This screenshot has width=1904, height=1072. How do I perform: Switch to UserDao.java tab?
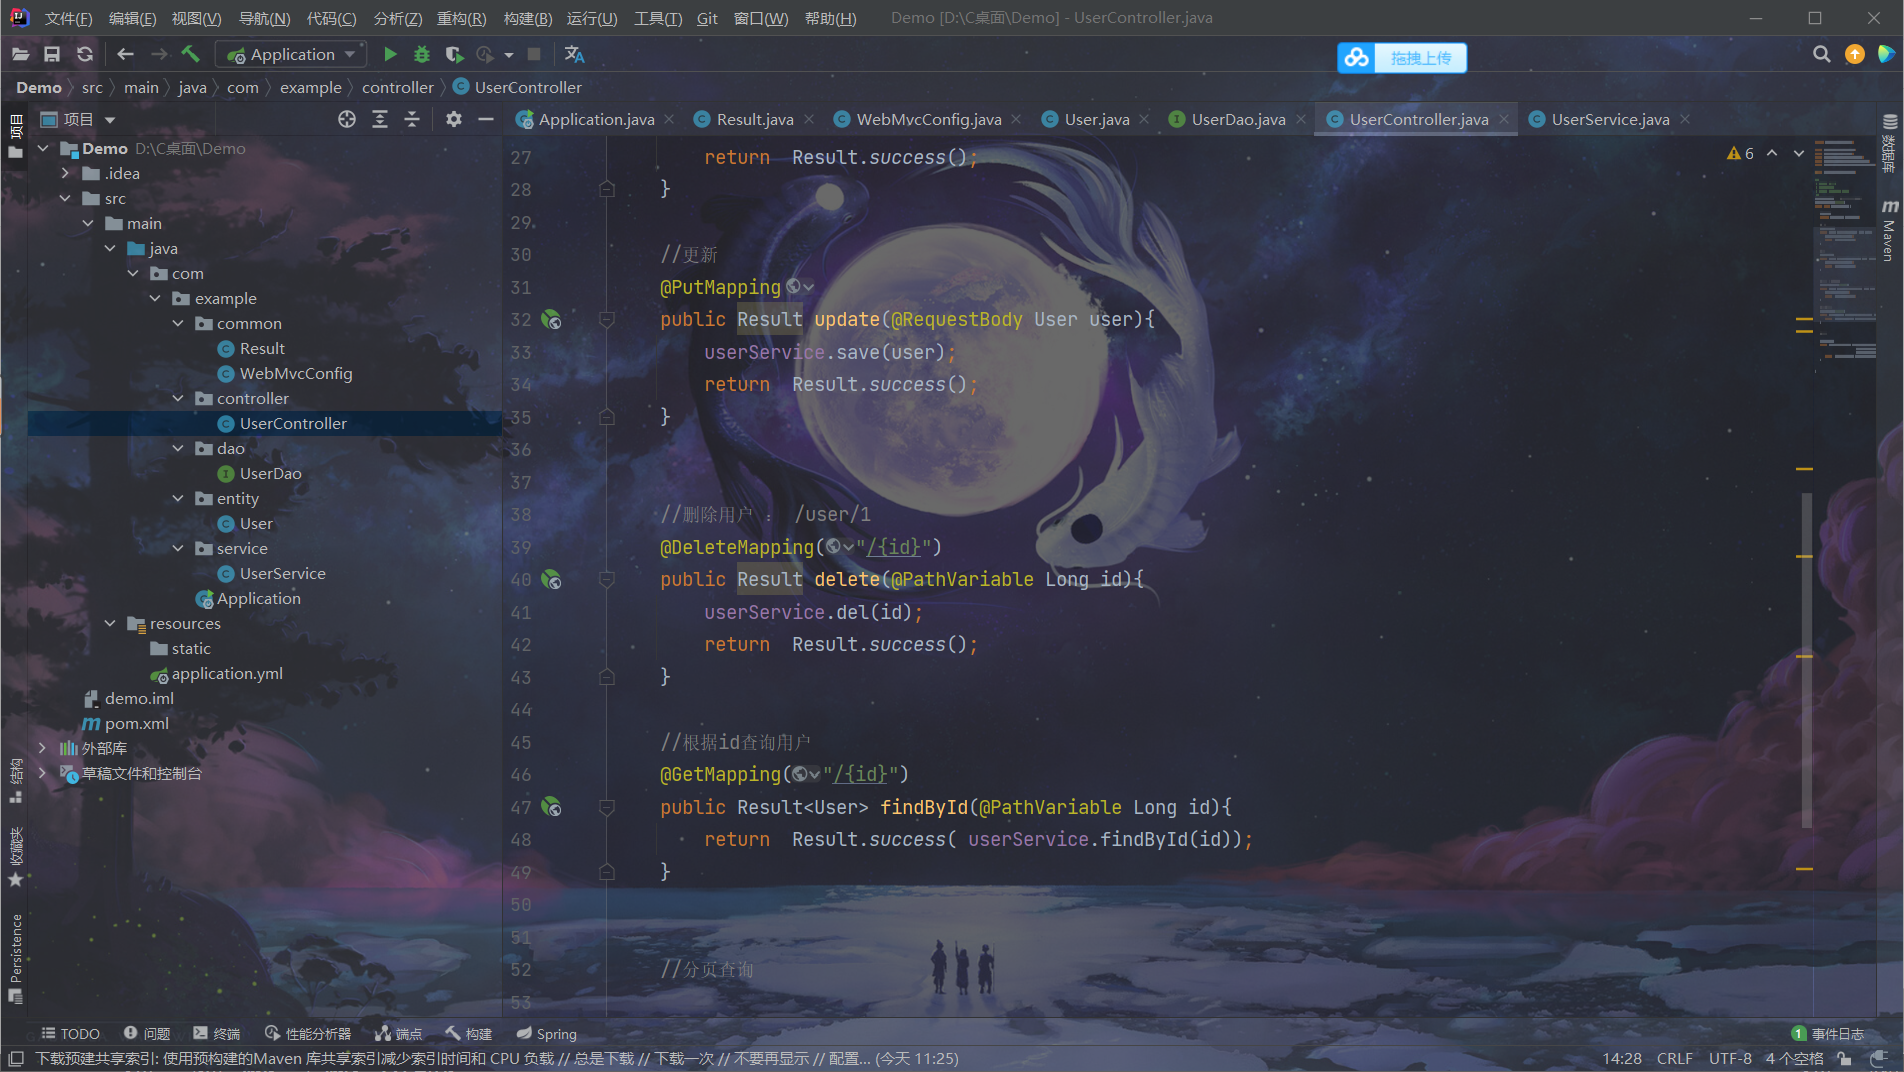point(1238,119)
